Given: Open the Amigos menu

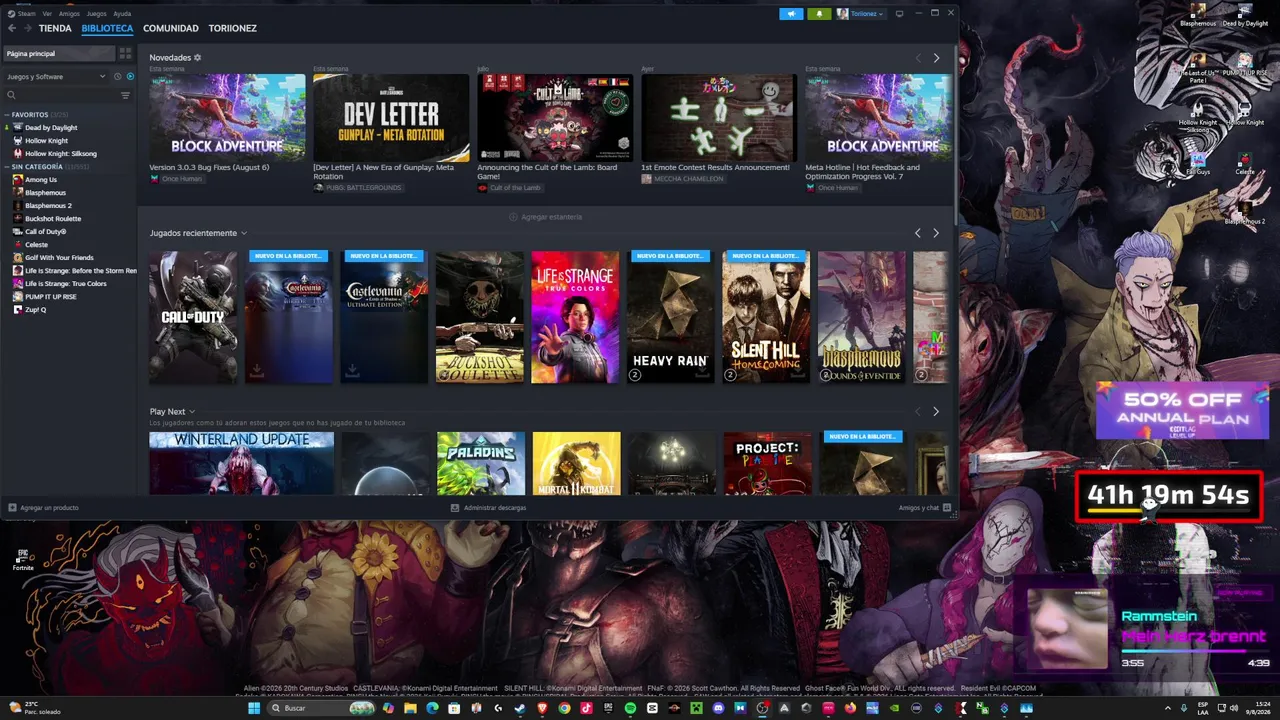Looking at the screenshot, I should 69,14.
